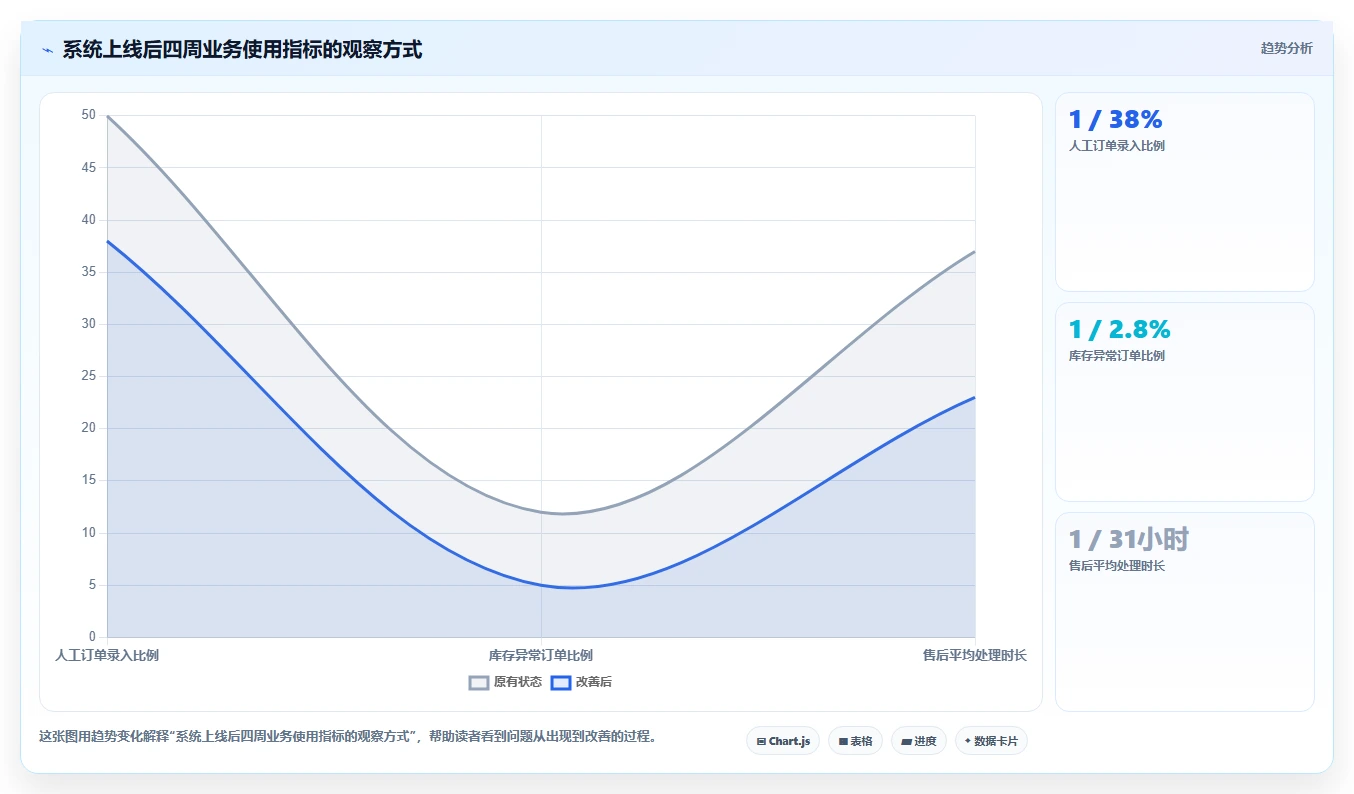Toggle the 改善后 legend item
Screen dimensions: 1354x794
coord(581,682)
